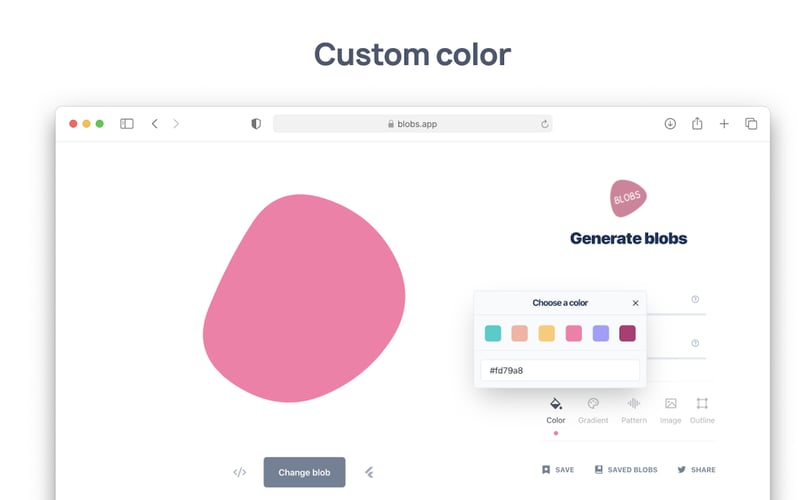Choose the Pattern fill icon

[x=634, y=404]
